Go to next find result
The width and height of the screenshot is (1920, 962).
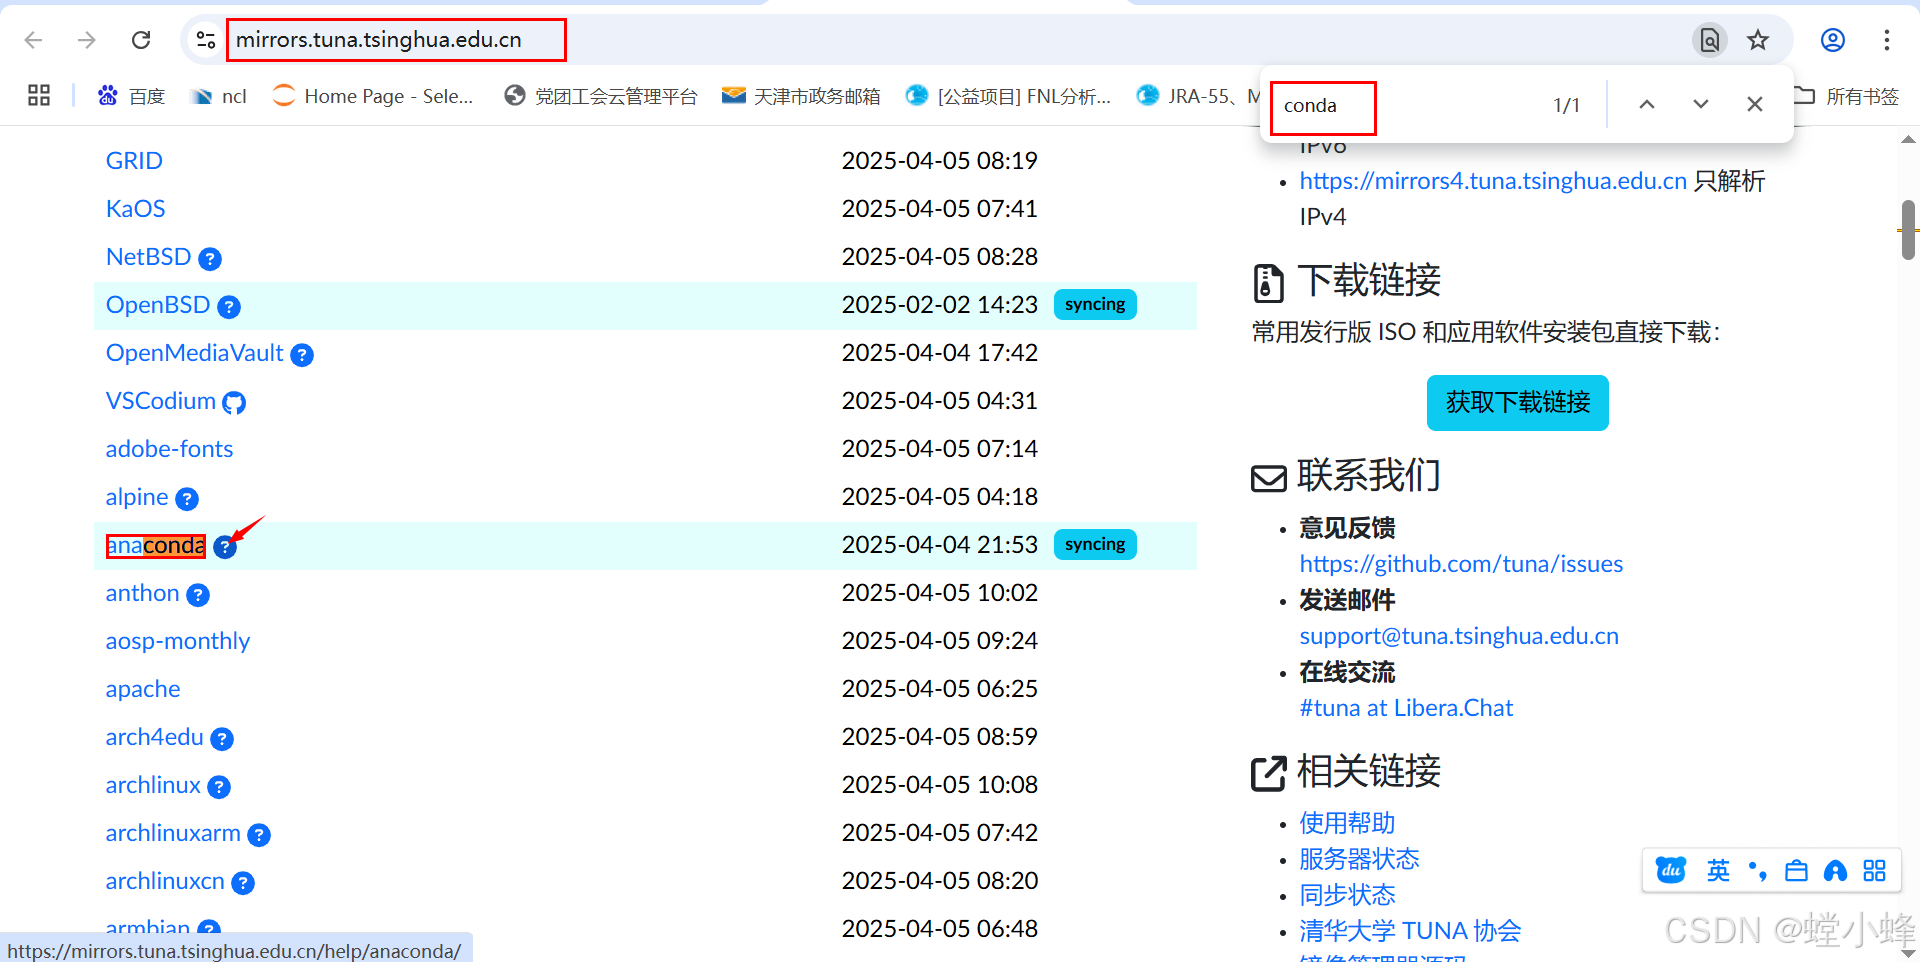(x=1701, y=104)
